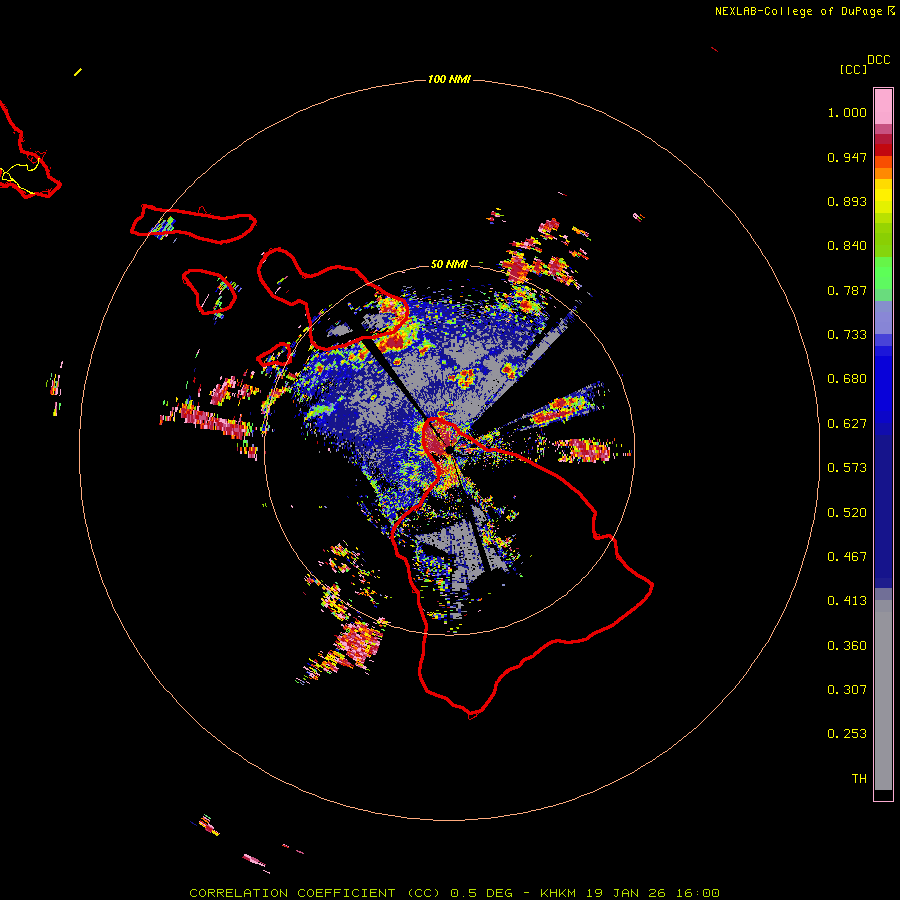Click the 1.000 color scale value

pyautogui.click(x=847, y=112)
